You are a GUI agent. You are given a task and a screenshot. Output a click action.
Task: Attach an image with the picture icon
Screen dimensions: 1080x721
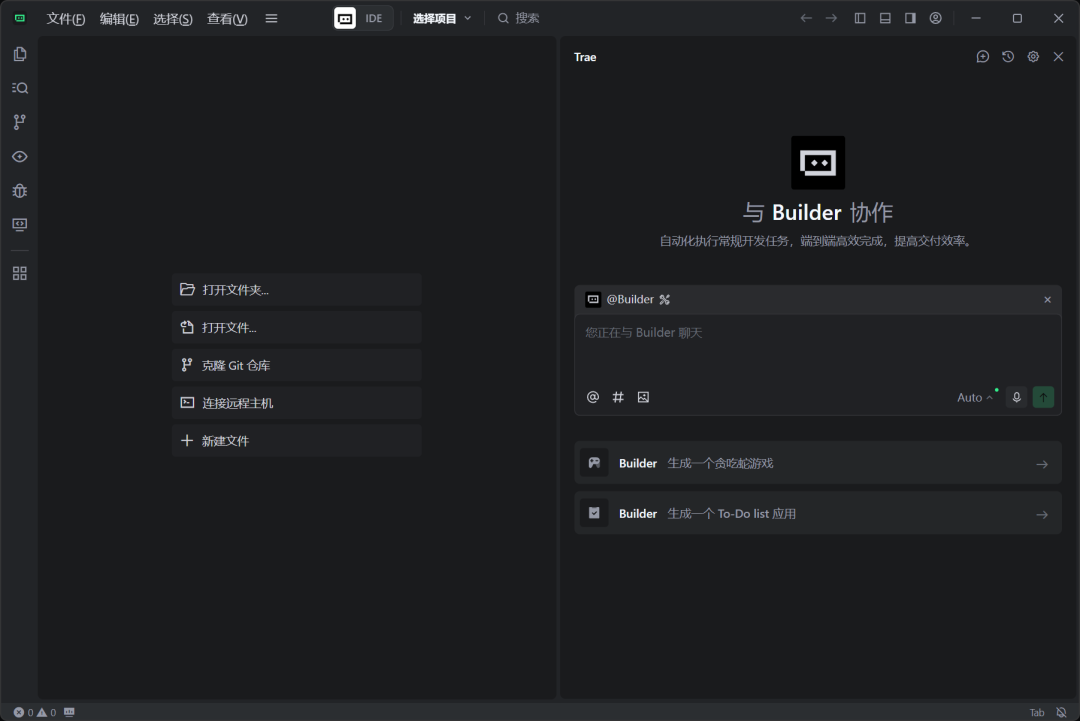pos(643,397)
